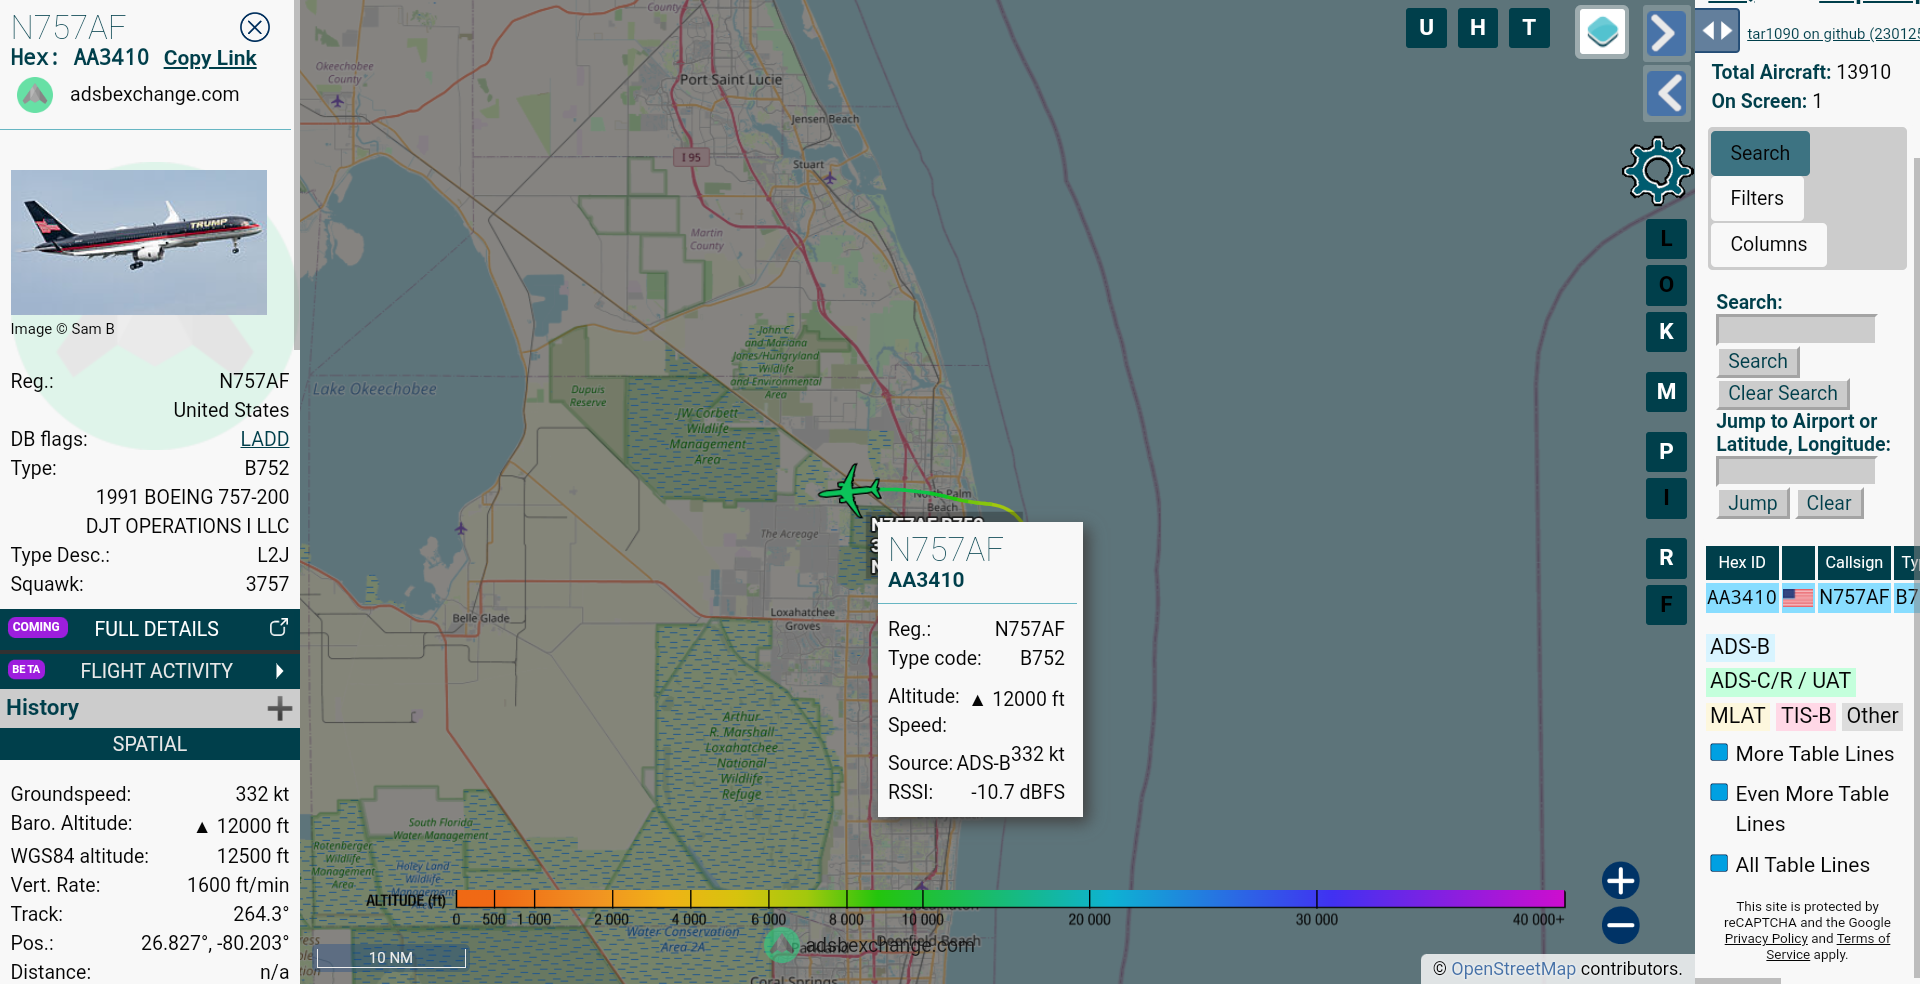Select the Filters tab
The height and width of the screenshot is (984, 1920).
(1757, 198)
